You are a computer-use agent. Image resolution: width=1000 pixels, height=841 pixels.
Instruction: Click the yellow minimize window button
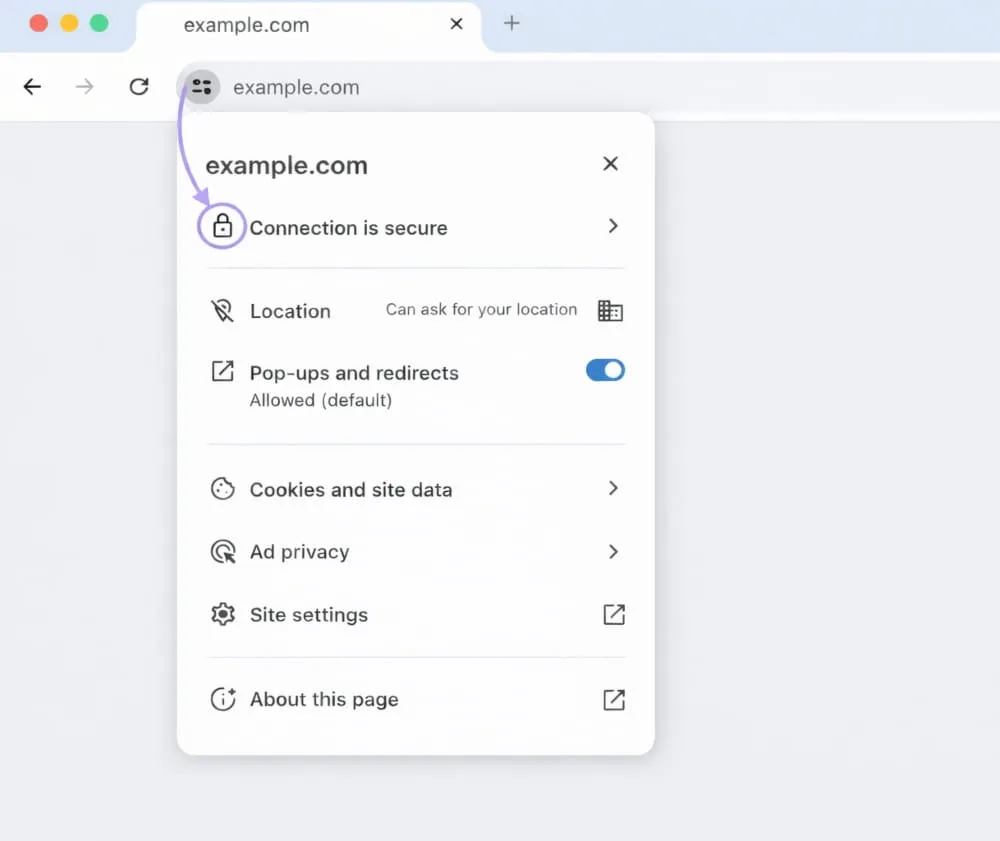pos(69,24)
